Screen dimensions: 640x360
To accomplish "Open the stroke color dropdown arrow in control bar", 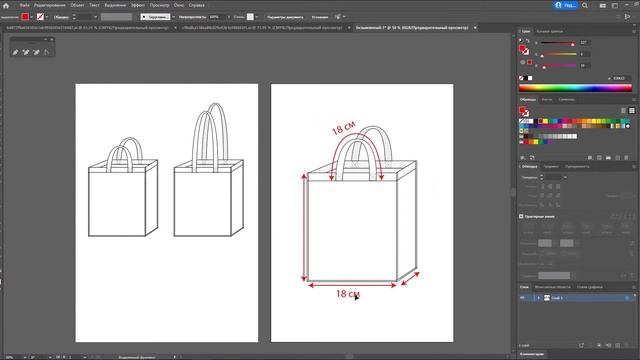I will click(x=47, y=17).
